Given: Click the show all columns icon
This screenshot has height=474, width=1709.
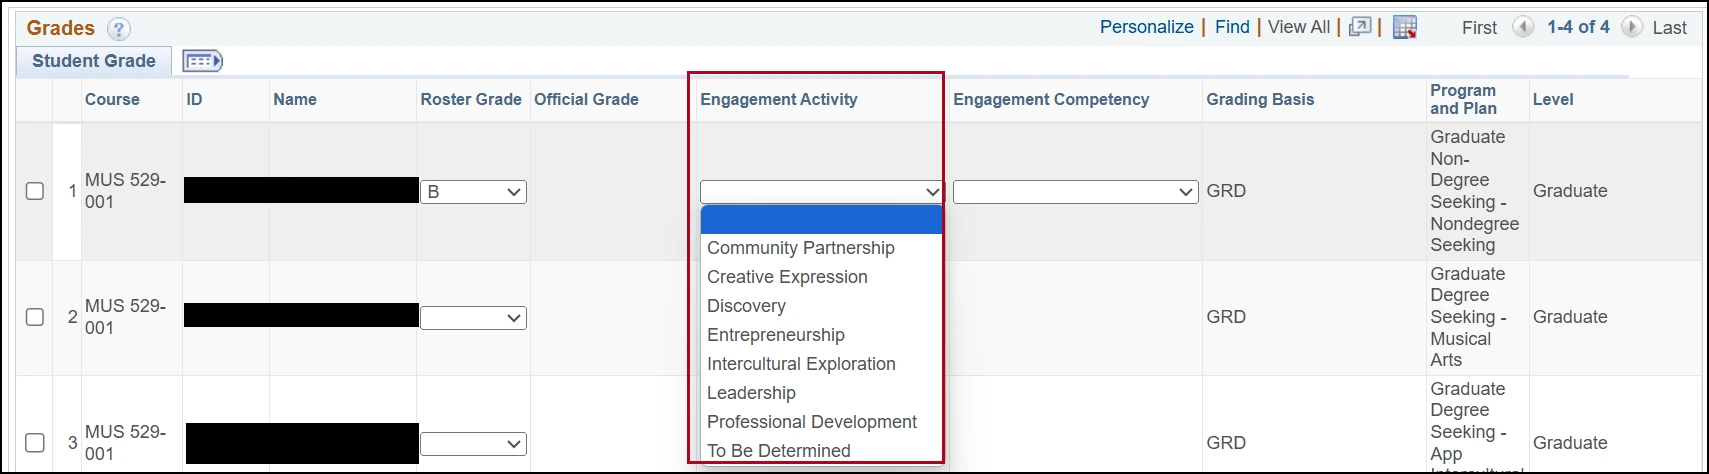Looking at the screenshot, I should [x=202, y=62].
